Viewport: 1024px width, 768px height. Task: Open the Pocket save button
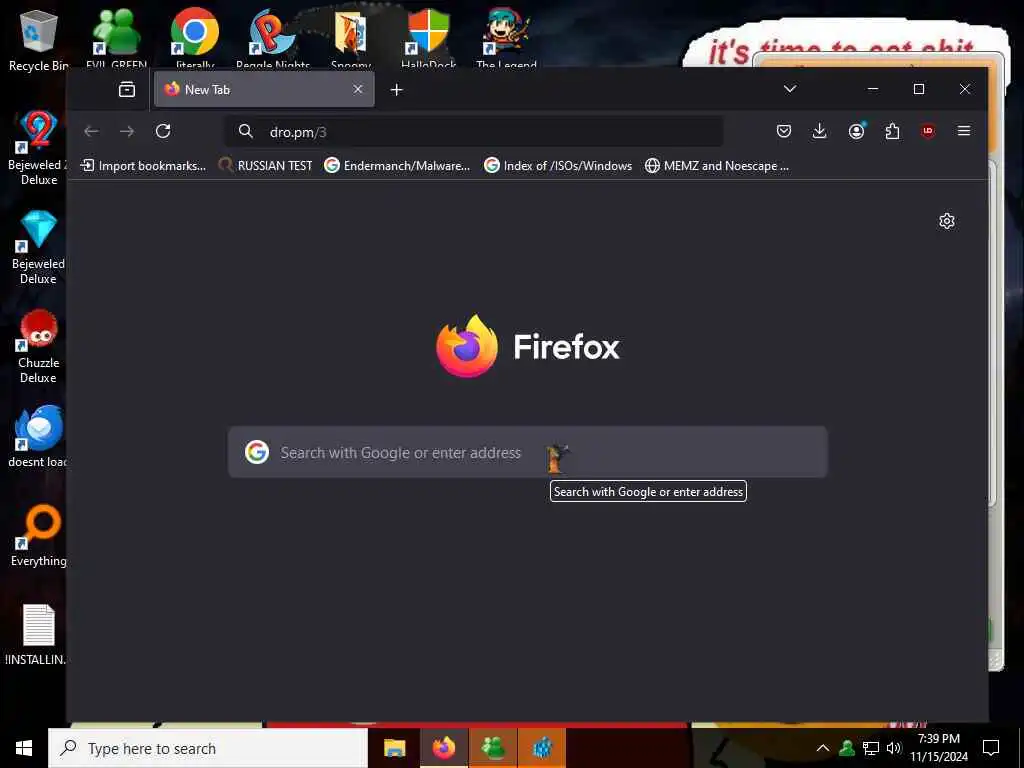[x=784, y=131]
